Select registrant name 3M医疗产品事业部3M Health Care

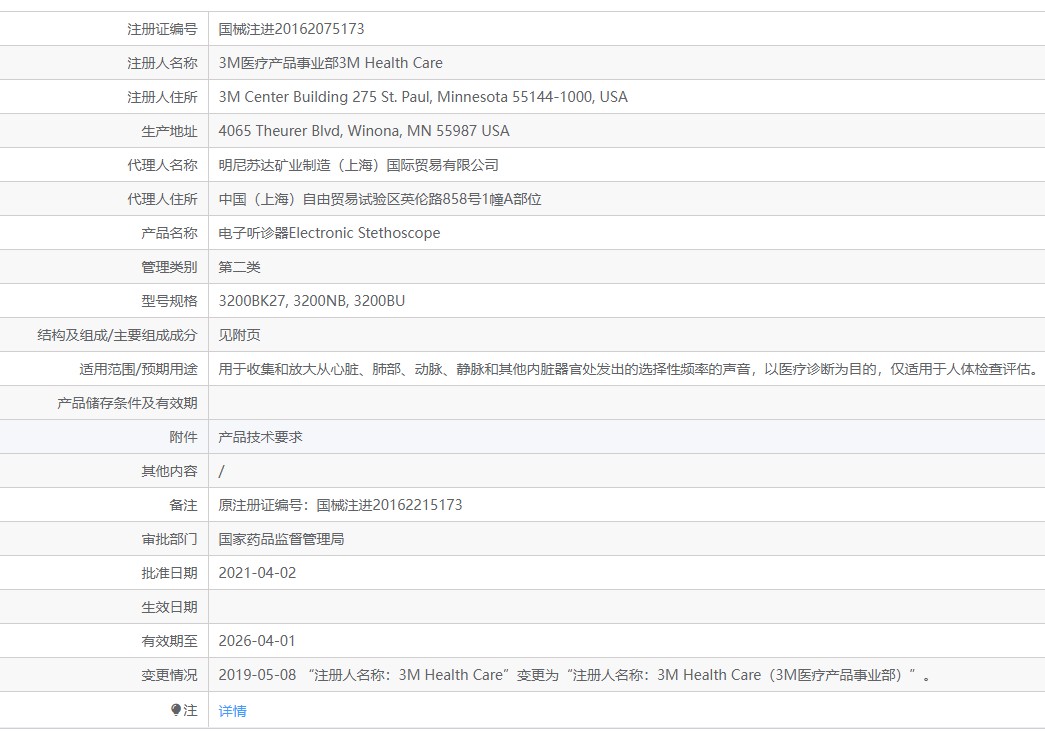(x=331, y=63)
